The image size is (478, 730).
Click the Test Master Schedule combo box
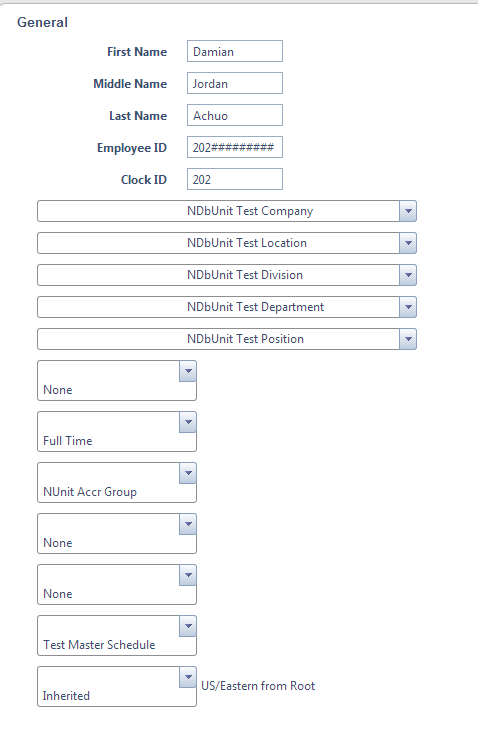(117, 635)
